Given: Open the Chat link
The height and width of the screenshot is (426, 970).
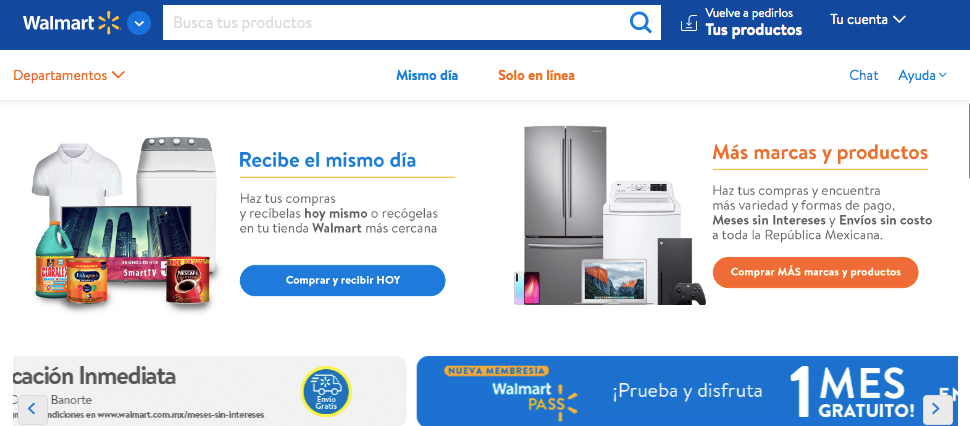Looking at the screenshot, I should (x=864, y=75).
